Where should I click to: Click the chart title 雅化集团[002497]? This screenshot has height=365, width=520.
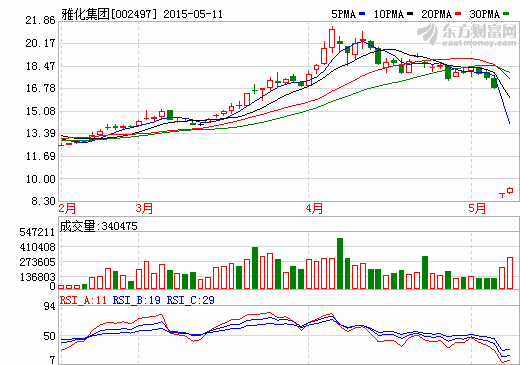(109, 14)
